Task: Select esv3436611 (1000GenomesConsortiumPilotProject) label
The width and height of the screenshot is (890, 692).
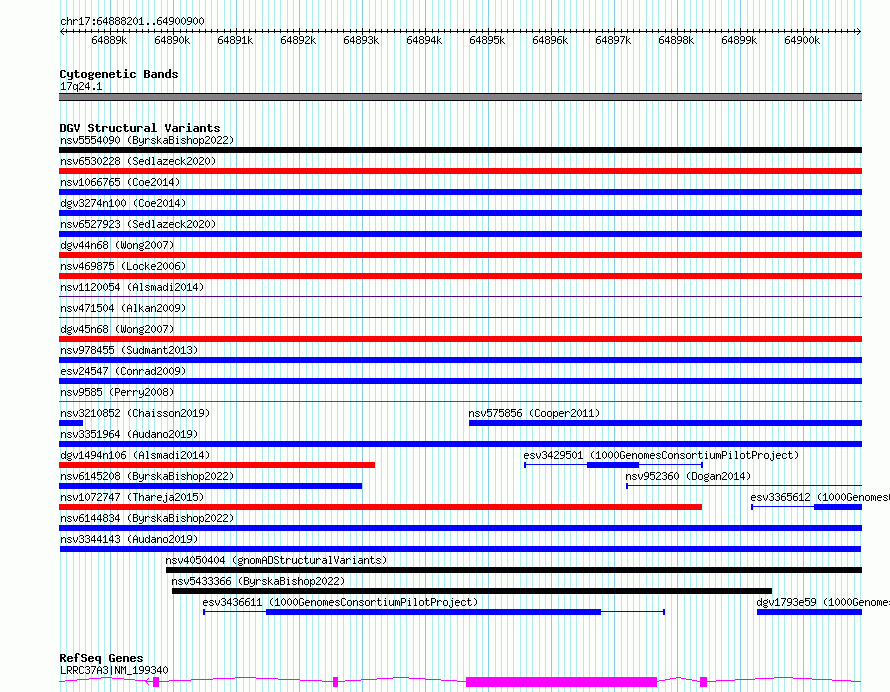Action: (x=340, y=602)
